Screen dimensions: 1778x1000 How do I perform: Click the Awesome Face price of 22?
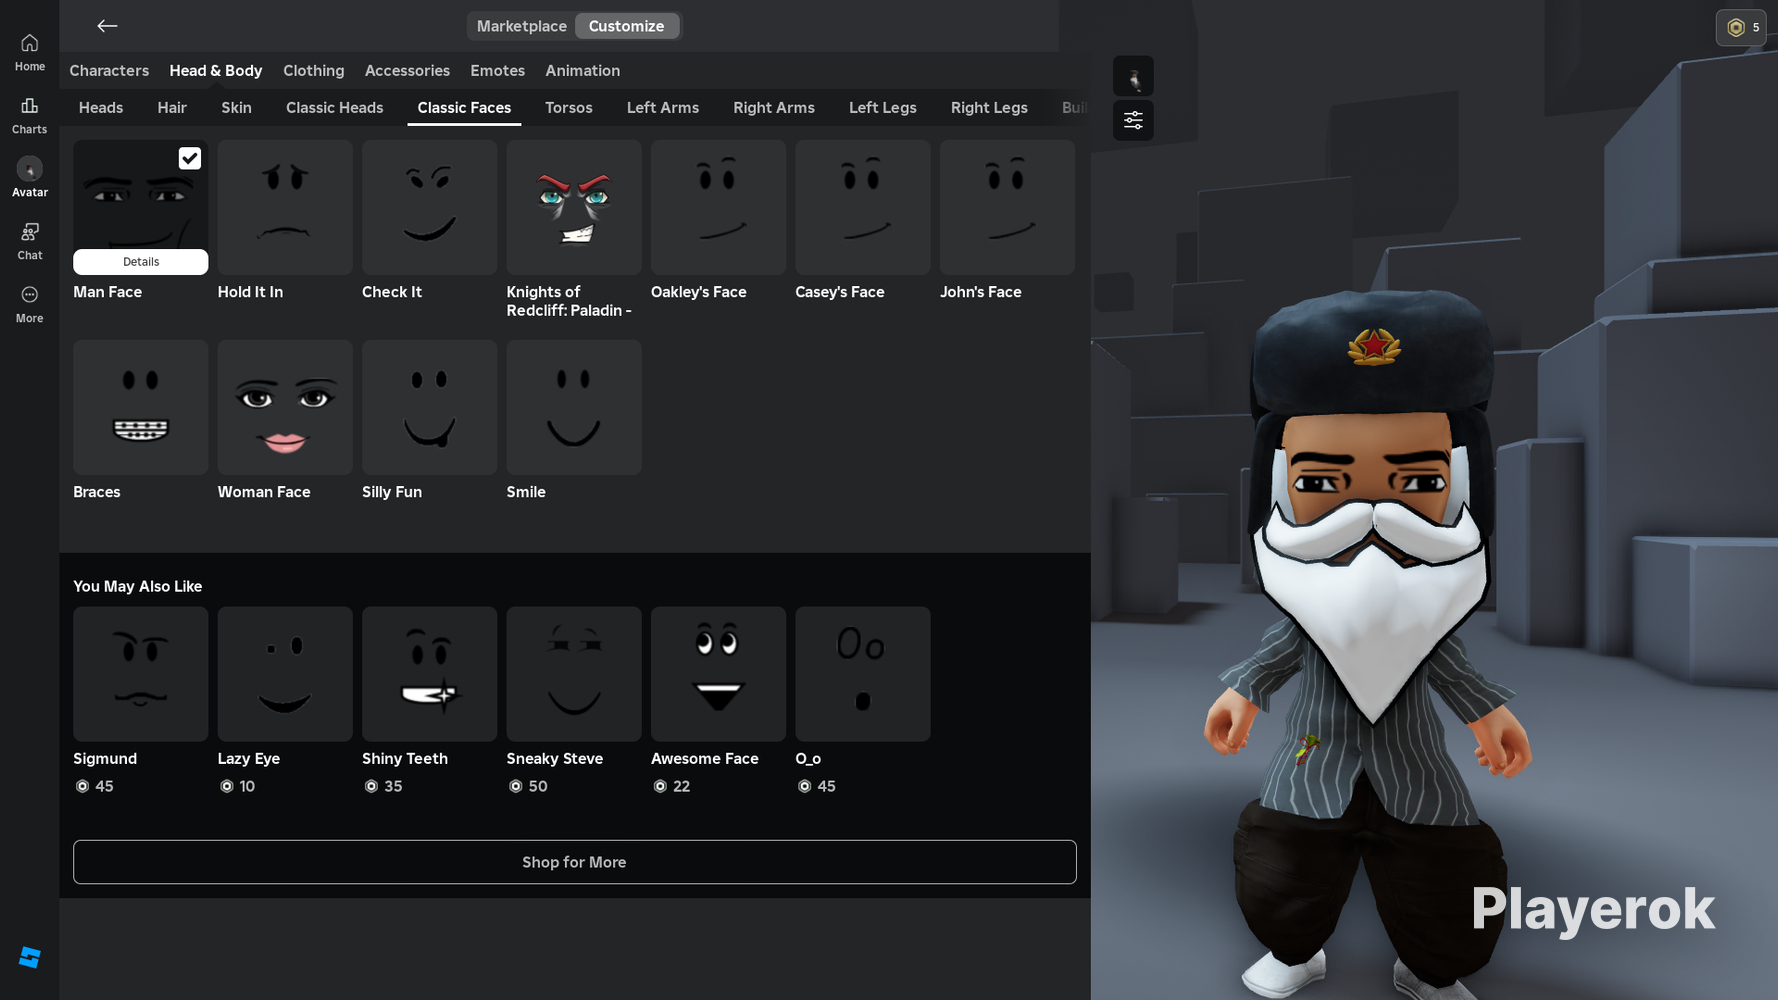click(671, 786)
